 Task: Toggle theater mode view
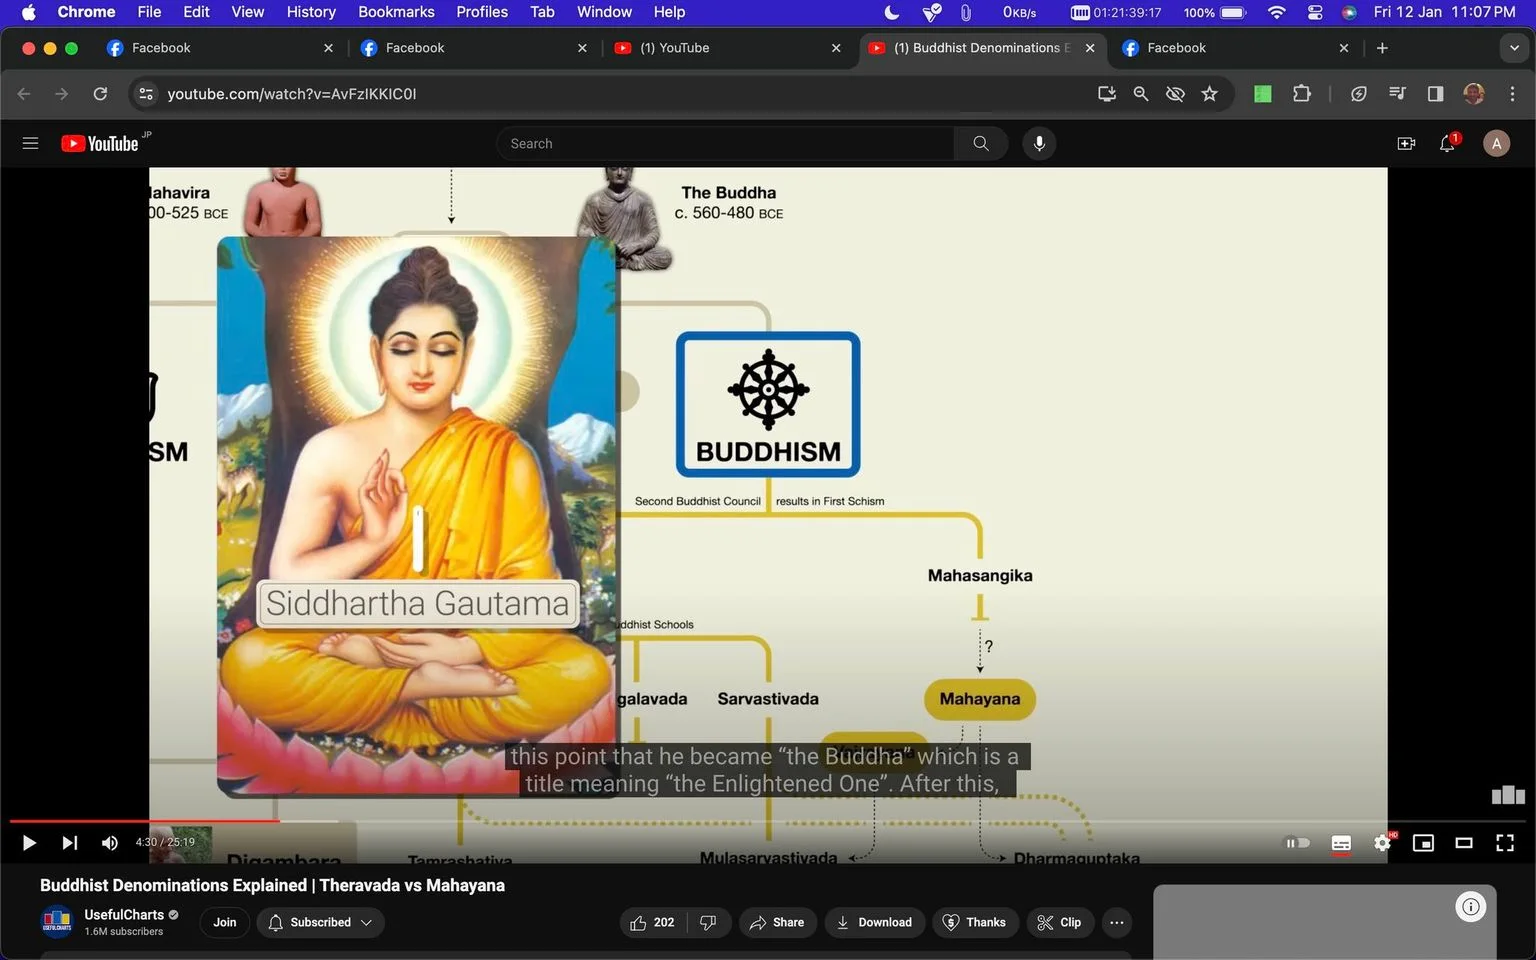1464,843
